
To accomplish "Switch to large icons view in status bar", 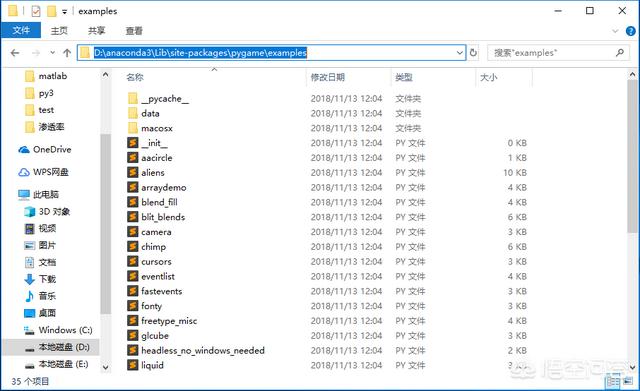I will tap(628, 382).
